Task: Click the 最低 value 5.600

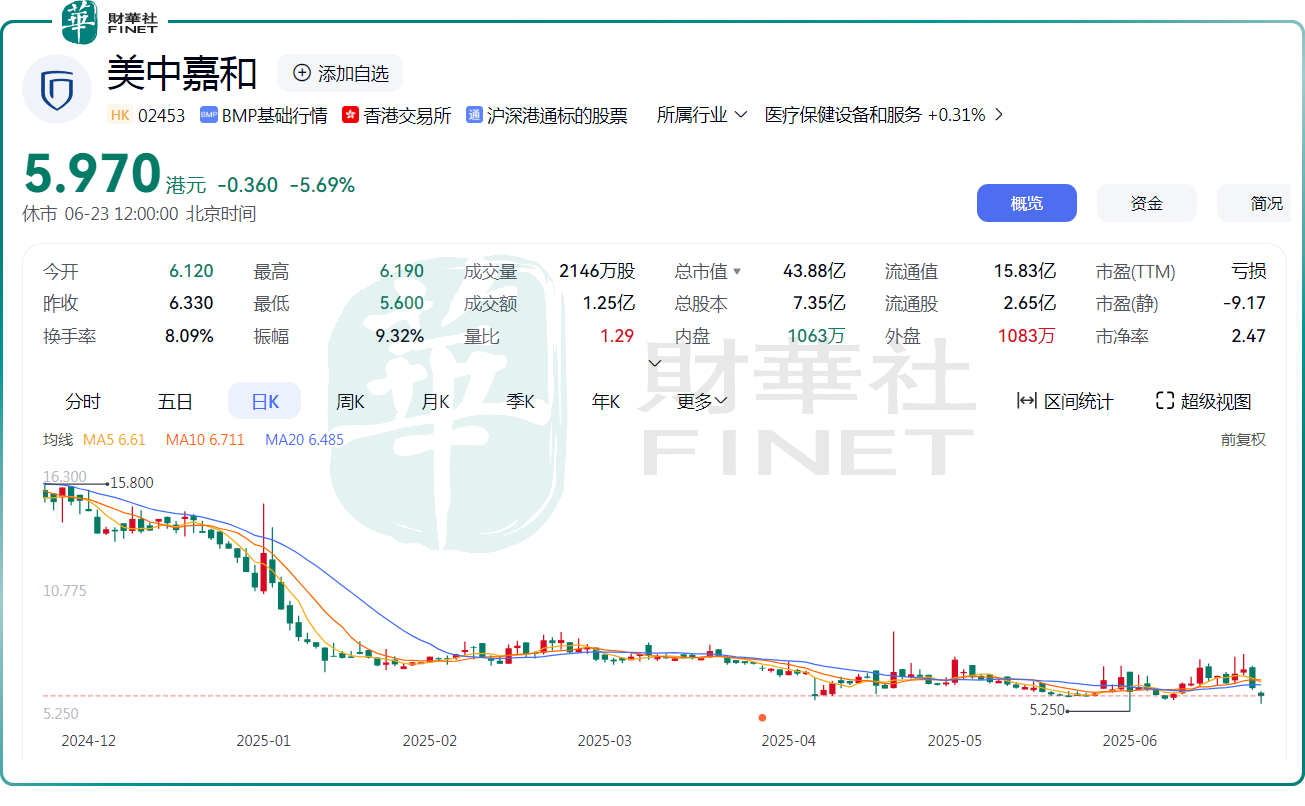Action: click(401, 303)
